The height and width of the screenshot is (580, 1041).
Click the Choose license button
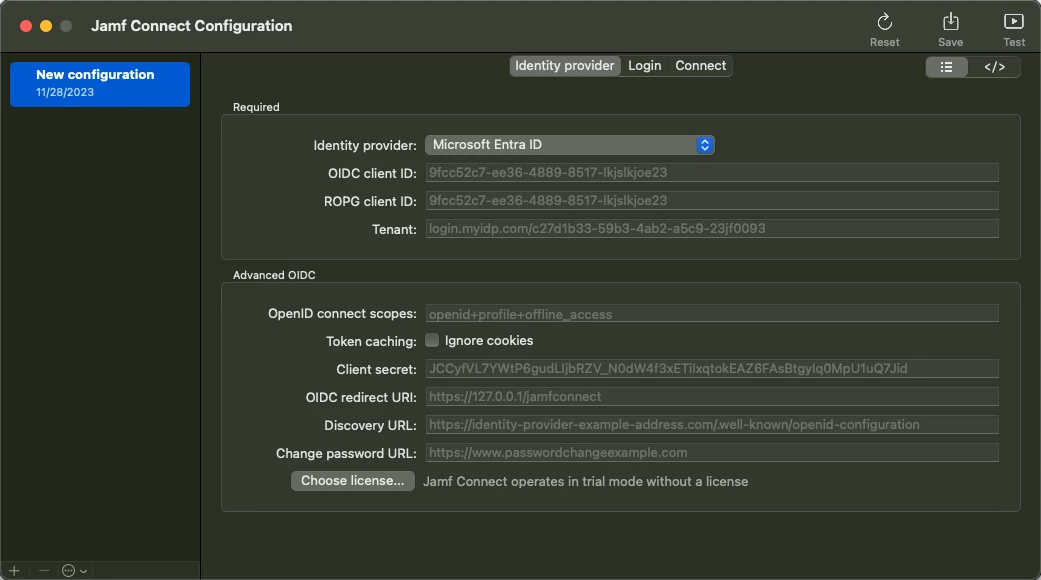[353, 481]
